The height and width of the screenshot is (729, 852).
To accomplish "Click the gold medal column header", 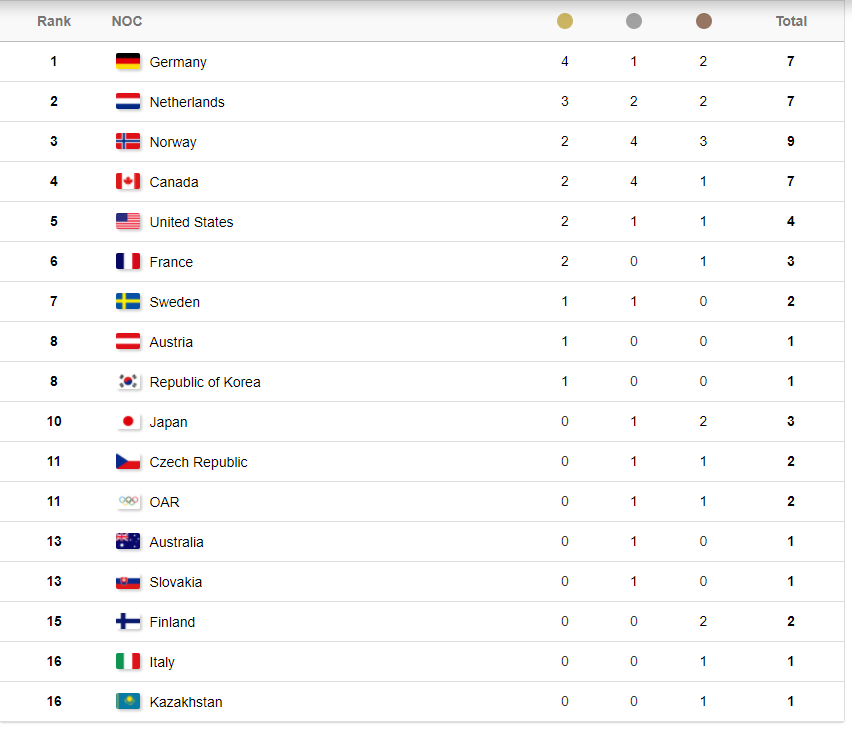I will [x=565, y=21].
